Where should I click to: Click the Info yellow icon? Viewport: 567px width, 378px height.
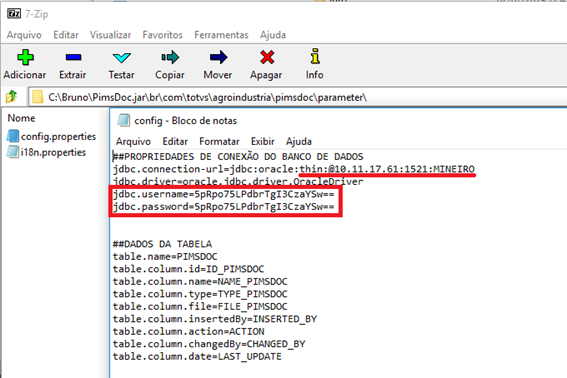[x=315, y=56]
